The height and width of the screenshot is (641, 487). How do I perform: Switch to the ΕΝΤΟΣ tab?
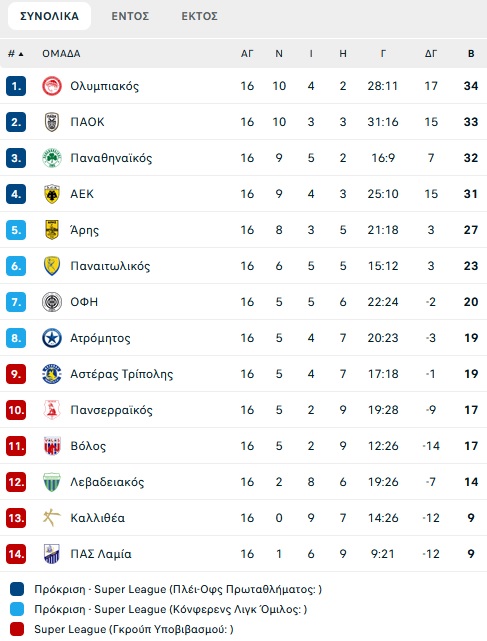pyautogui.click(x=130, y=16)
